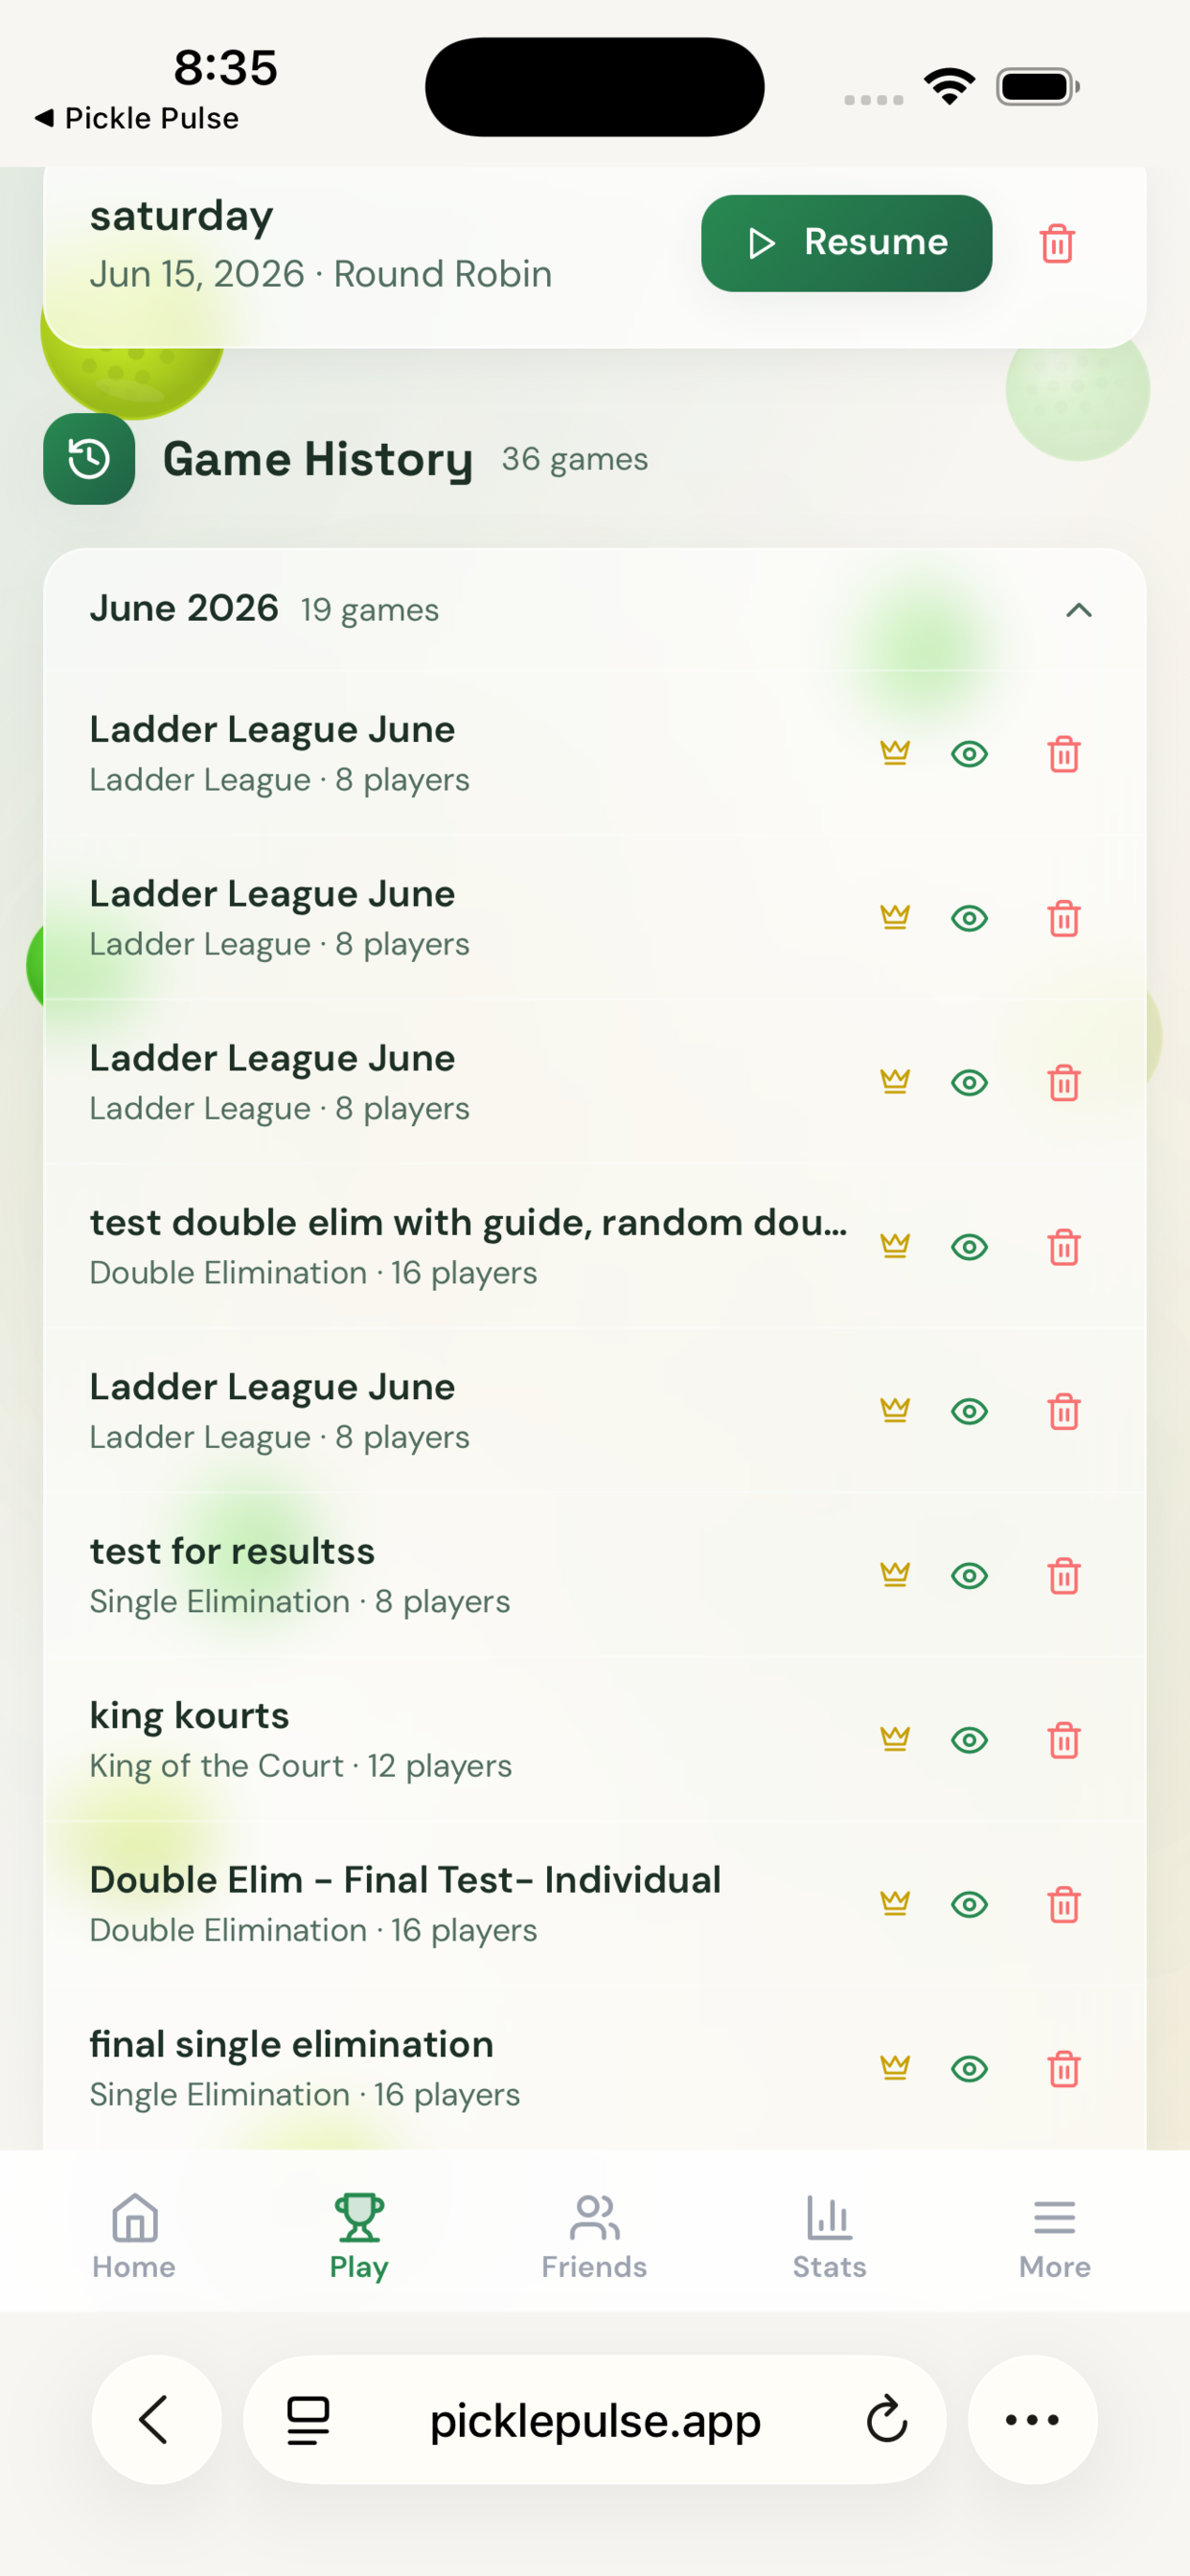
Task: Open browser page options icon in address bar
Action: 308,2420
